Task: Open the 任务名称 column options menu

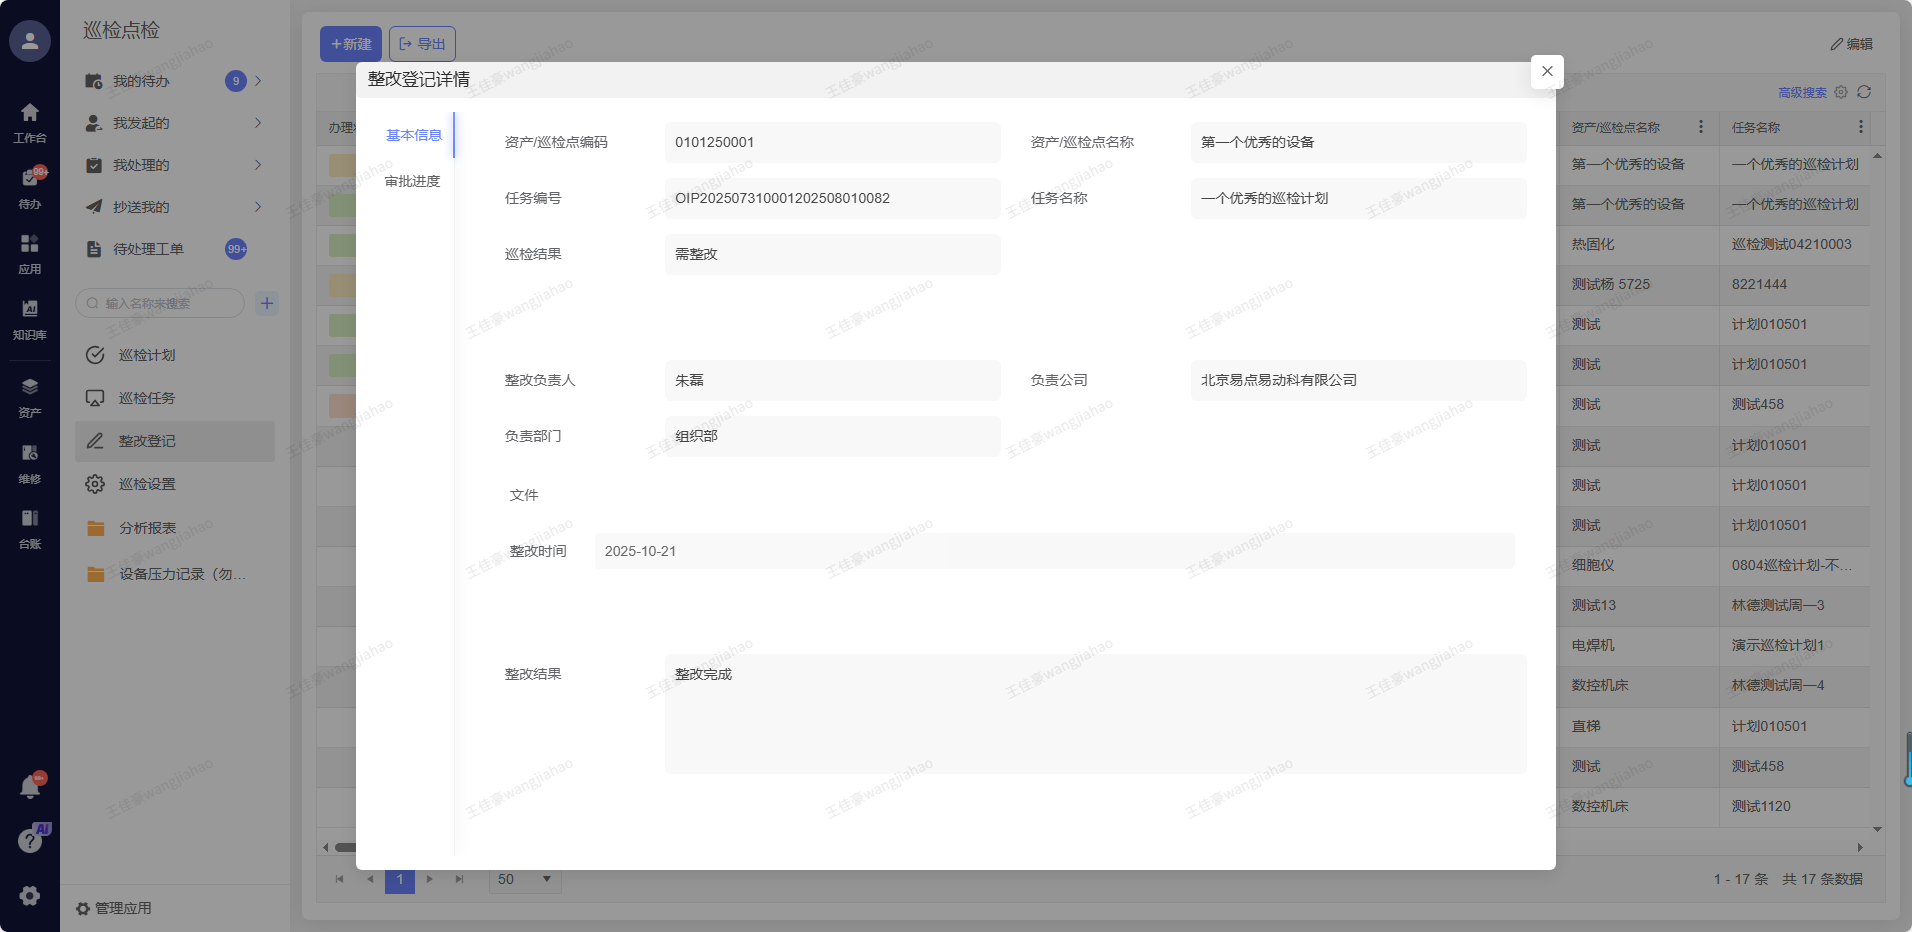Action: pos(1860,127)
